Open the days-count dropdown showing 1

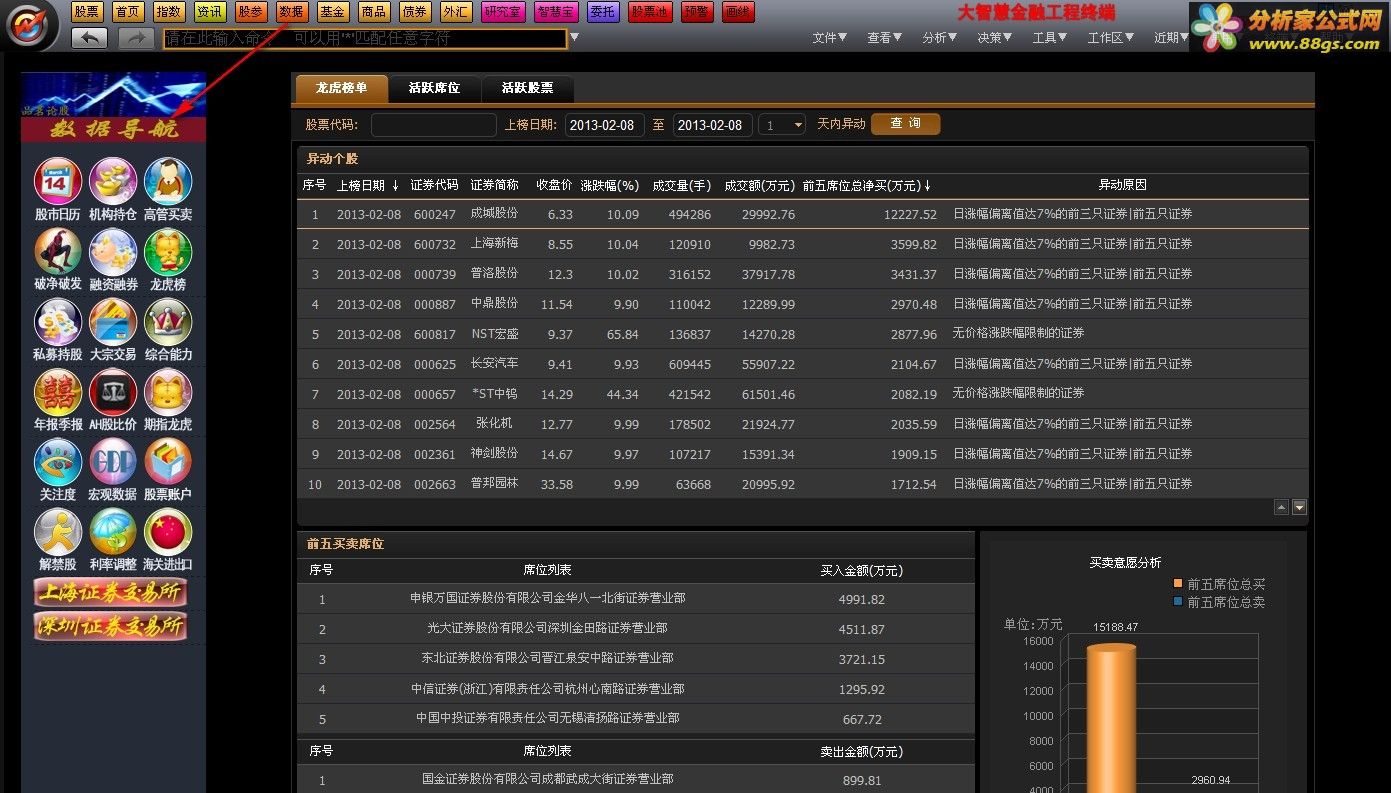[782, 125]
